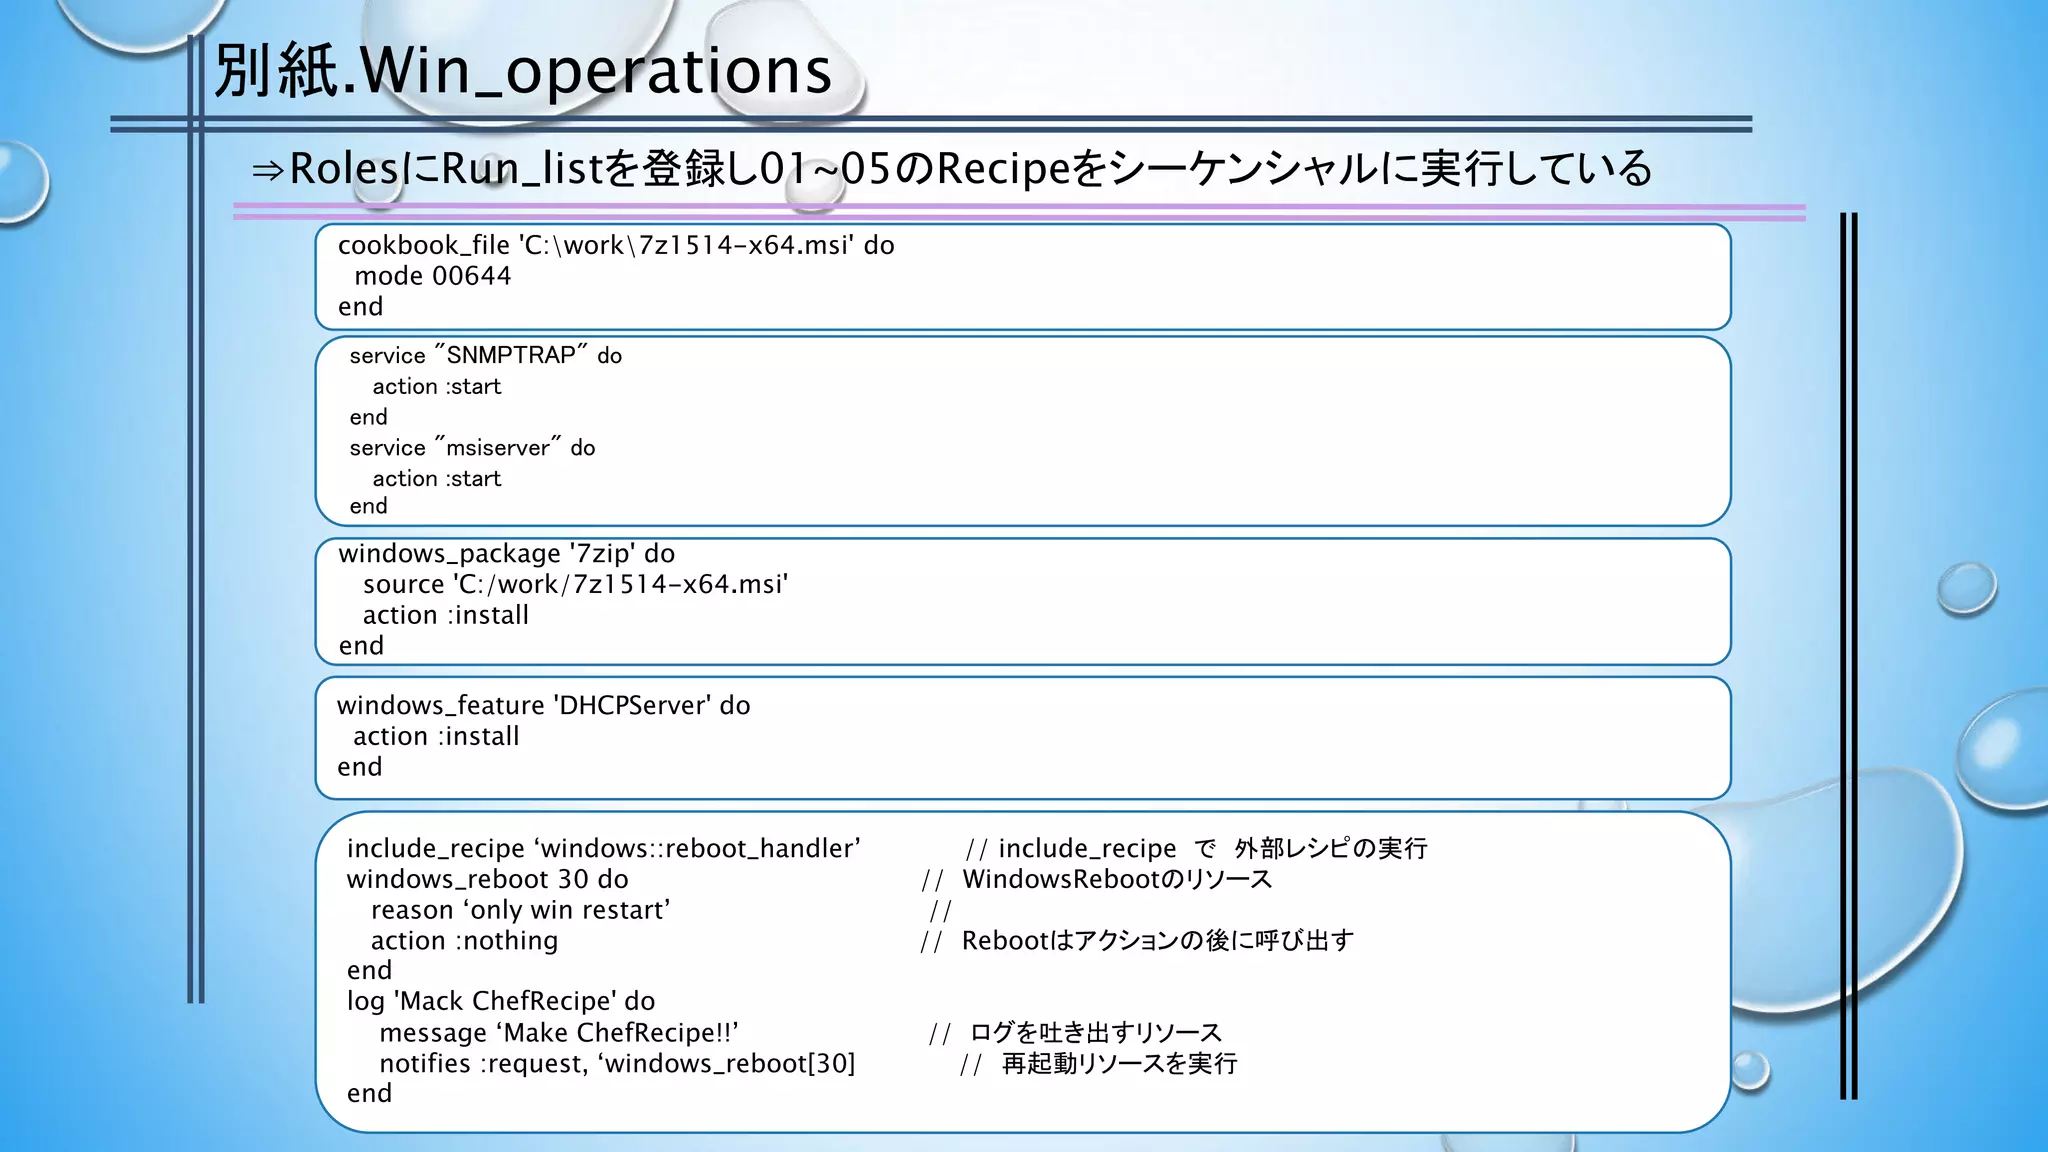Click the slide title '別紙.Win_operations'
The width and height of the screenshot is (2048, 1152).
tap(523, 71)
